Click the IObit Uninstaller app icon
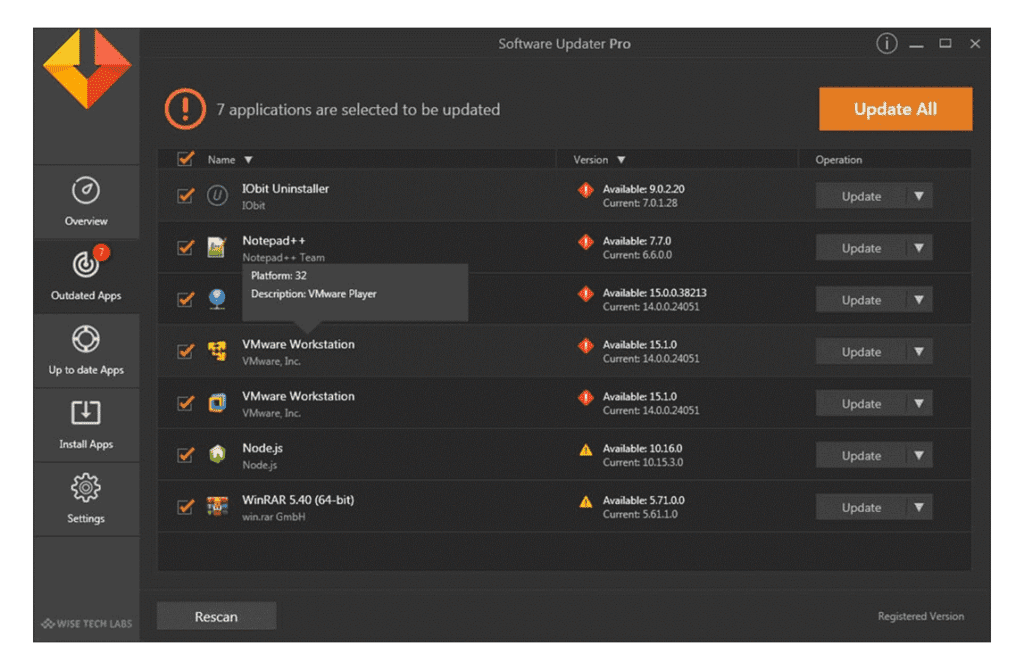This screenshot has width=1024, height=670. tap(217, 195)
